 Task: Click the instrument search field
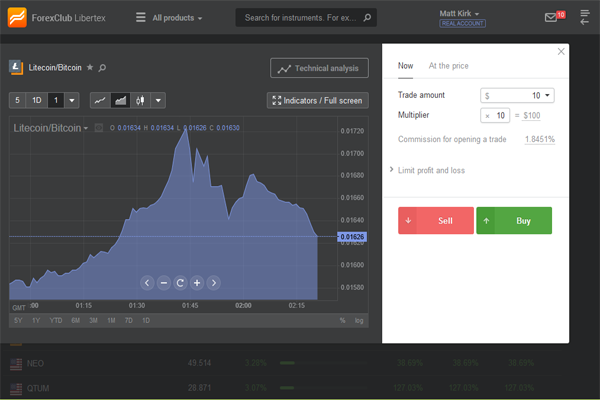pyautogui.click(x=306, y=18)
